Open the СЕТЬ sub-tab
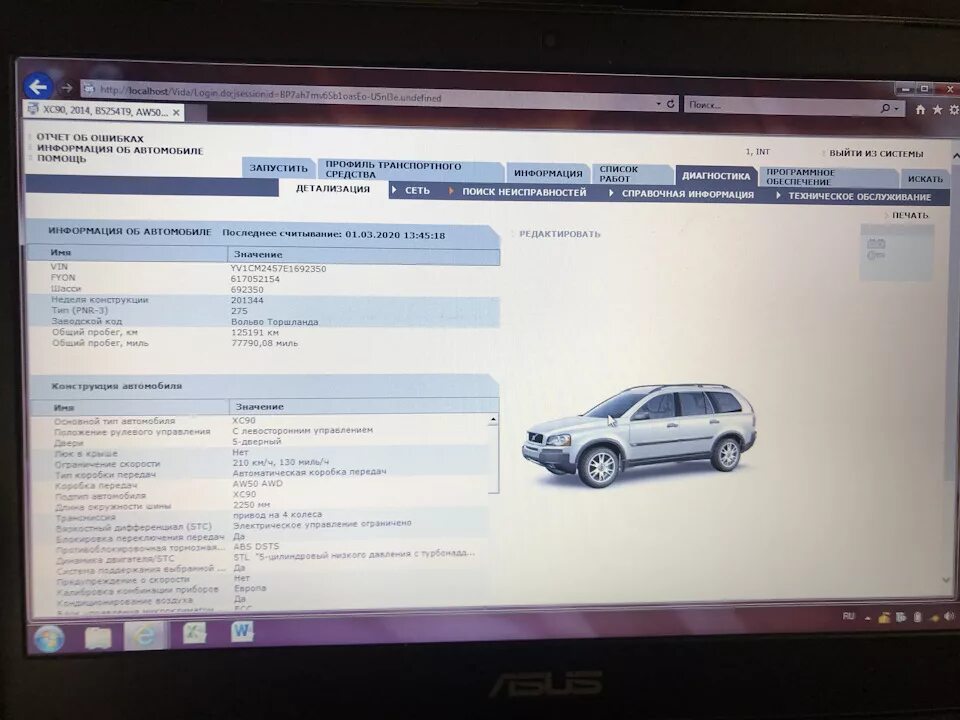The height and width of the screenshot is (720, 960). (x=417, y=190)
